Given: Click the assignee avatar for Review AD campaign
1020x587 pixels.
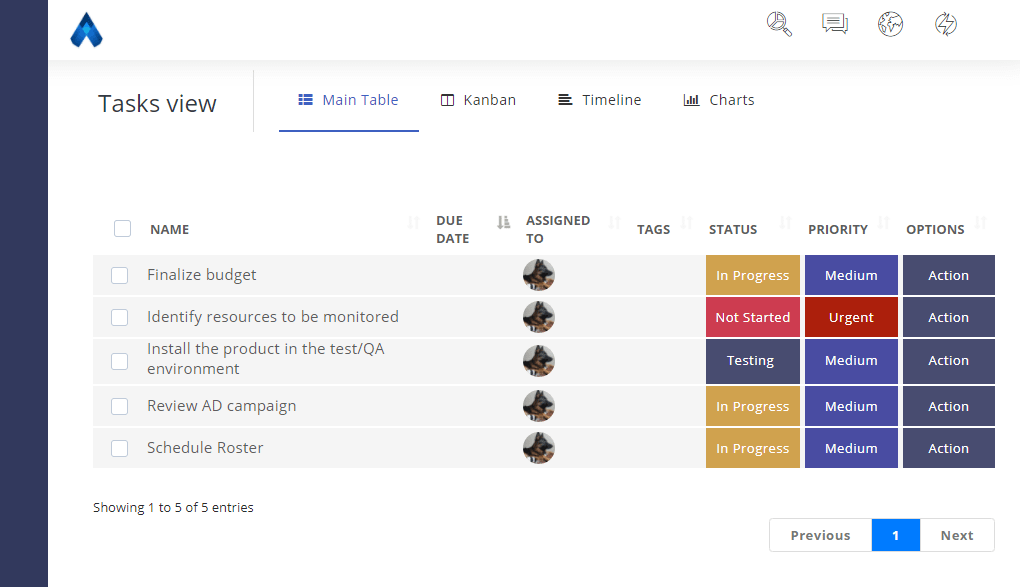Looking at the screenshot, I should (539, 406).
